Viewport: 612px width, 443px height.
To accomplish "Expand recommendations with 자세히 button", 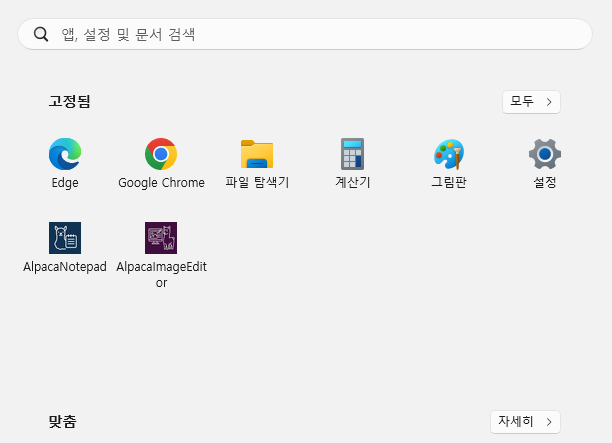I will tap(525, 422).
